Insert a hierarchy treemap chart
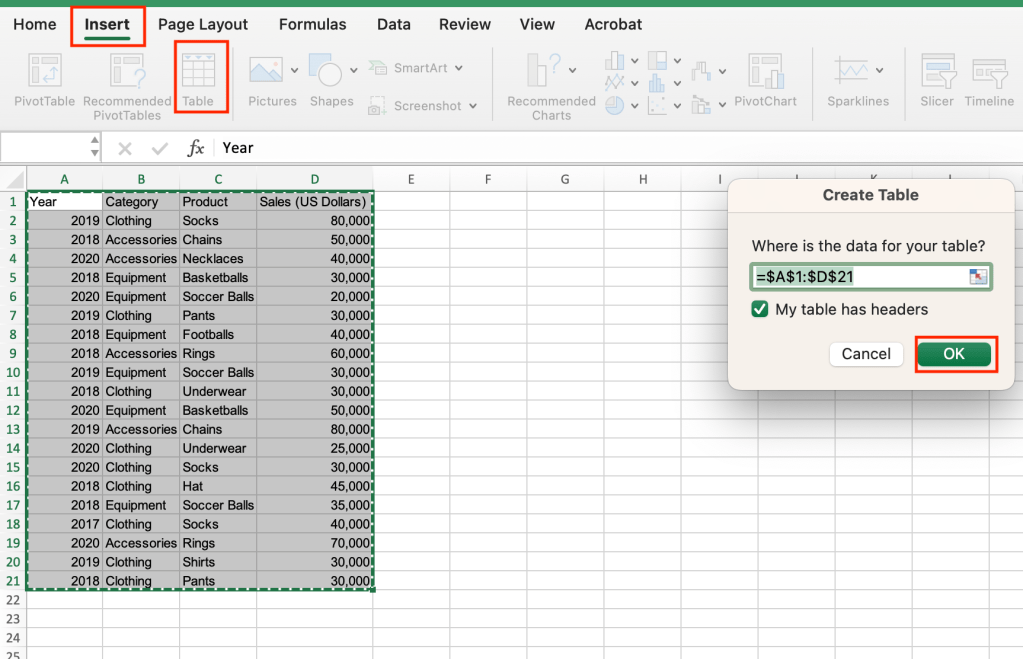Viewport: 1023px width, 659px height. click(x=657, y=61)
